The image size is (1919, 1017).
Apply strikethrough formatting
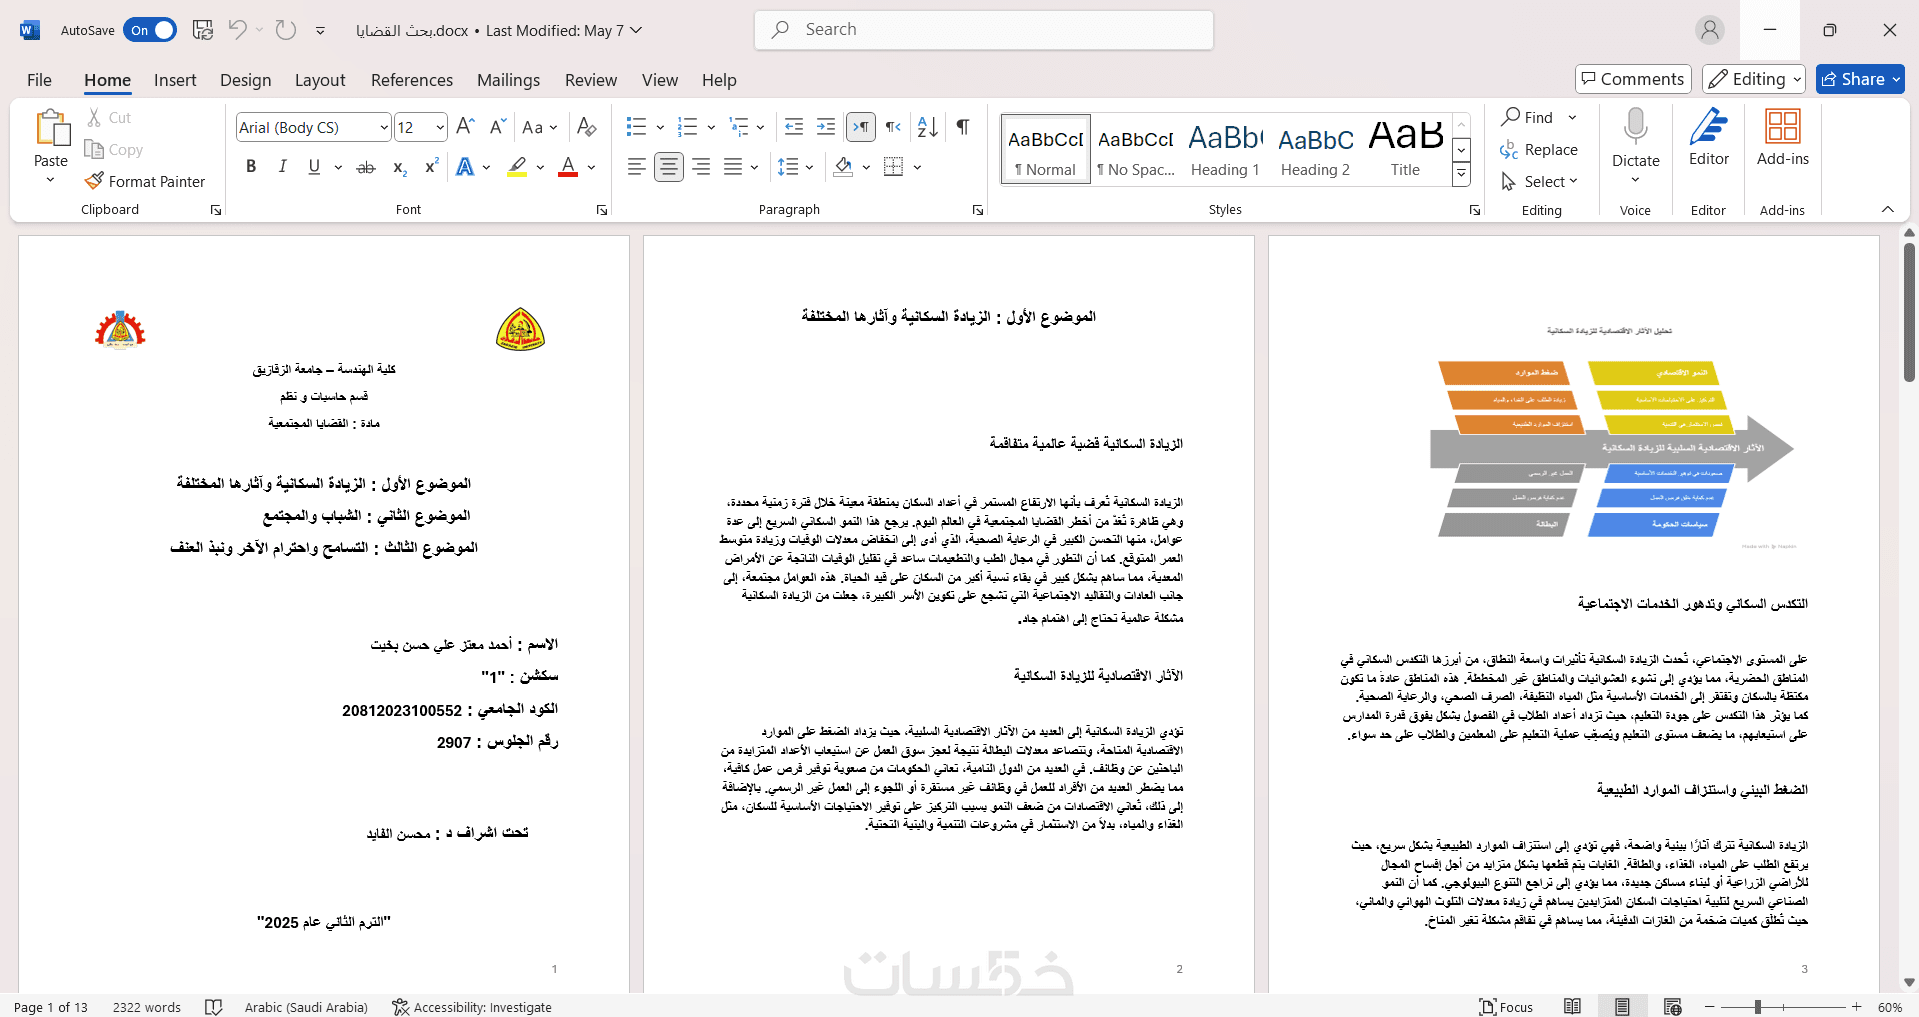coord(366,167)
